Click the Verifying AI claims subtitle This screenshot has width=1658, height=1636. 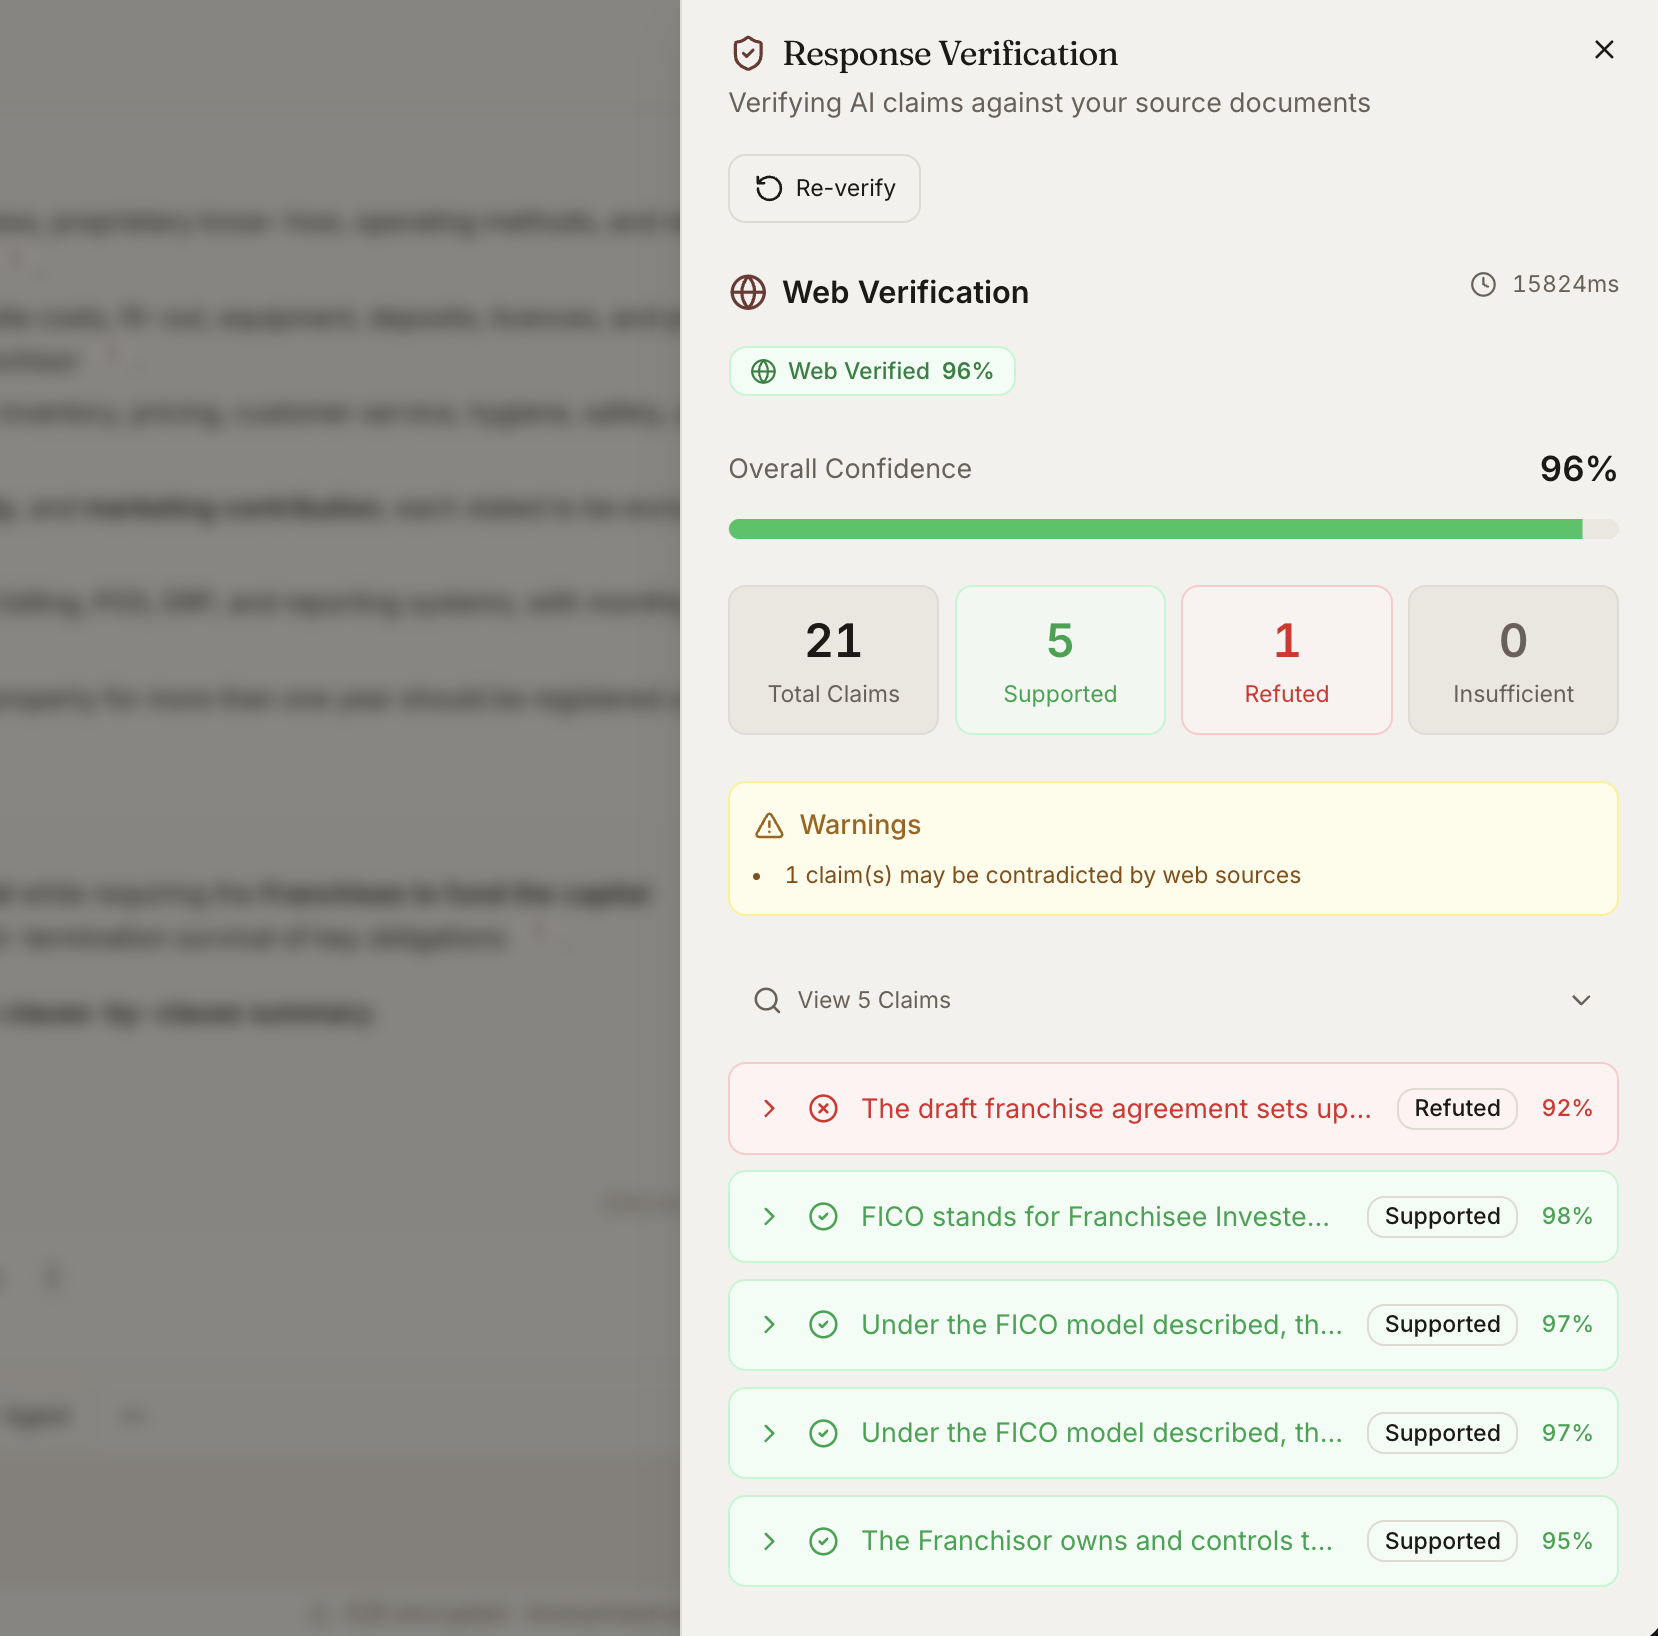(x=1049, y=103)
